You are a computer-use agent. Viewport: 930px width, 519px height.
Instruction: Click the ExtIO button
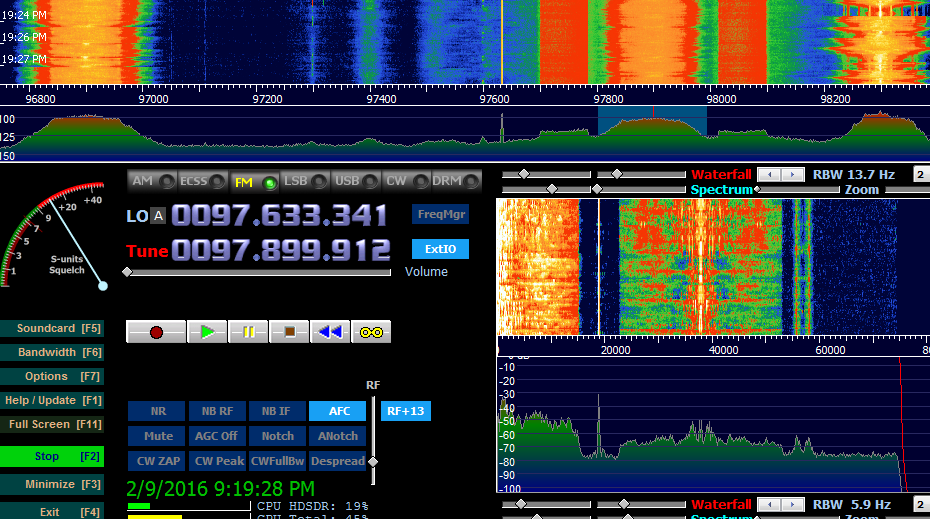point(440,249)
